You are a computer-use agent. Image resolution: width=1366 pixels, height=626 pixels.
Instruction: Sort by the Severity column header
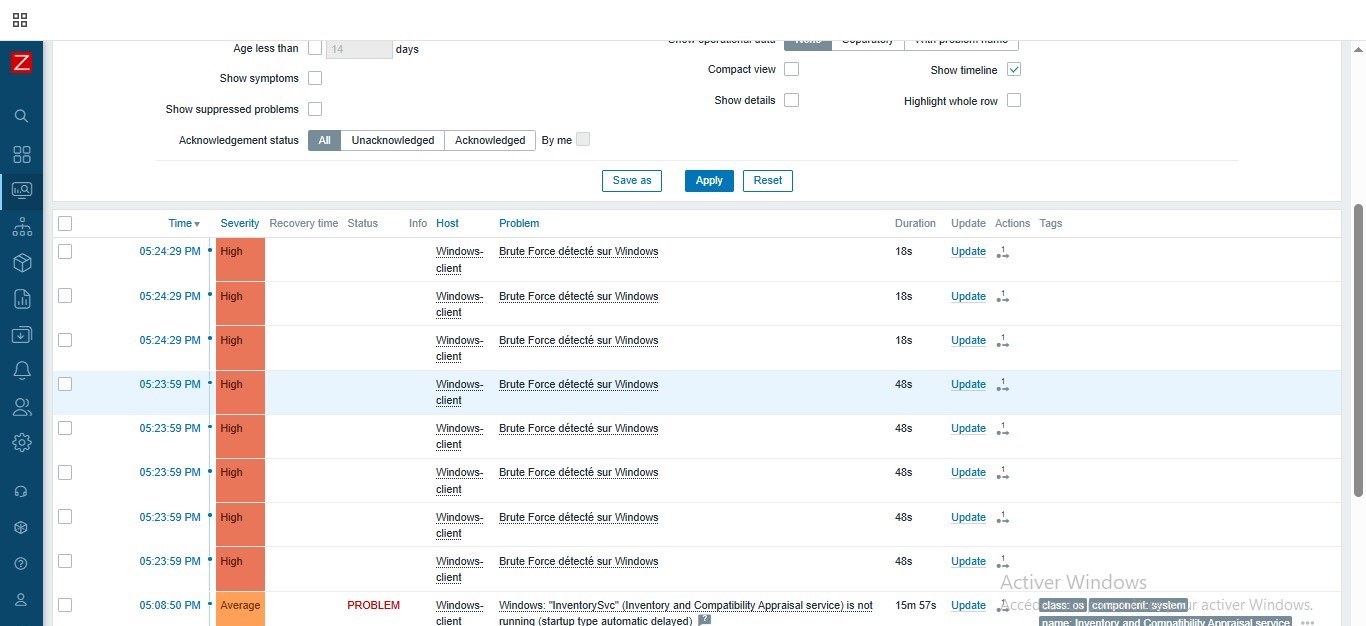(240, 223)
